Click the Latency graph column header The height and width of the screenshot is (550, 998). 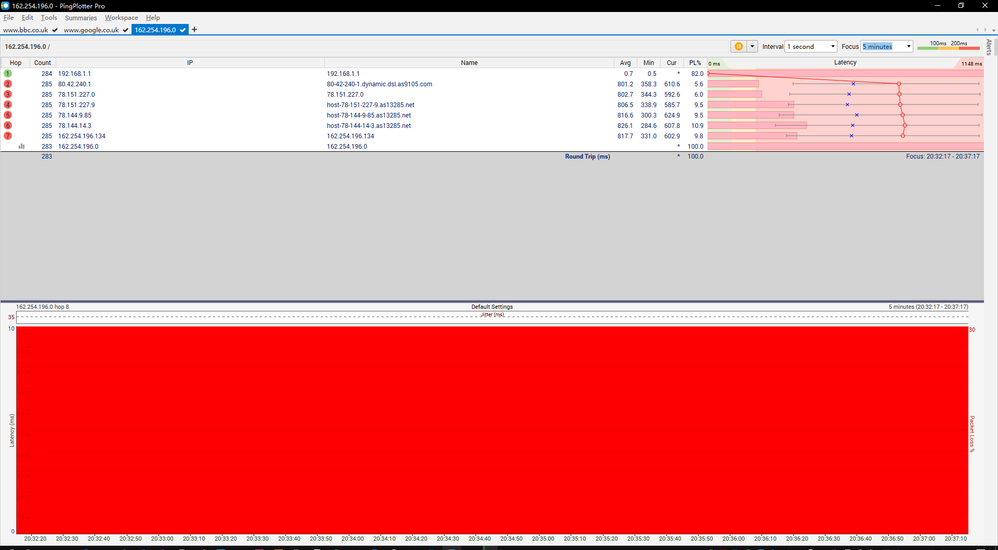(845, 62)
